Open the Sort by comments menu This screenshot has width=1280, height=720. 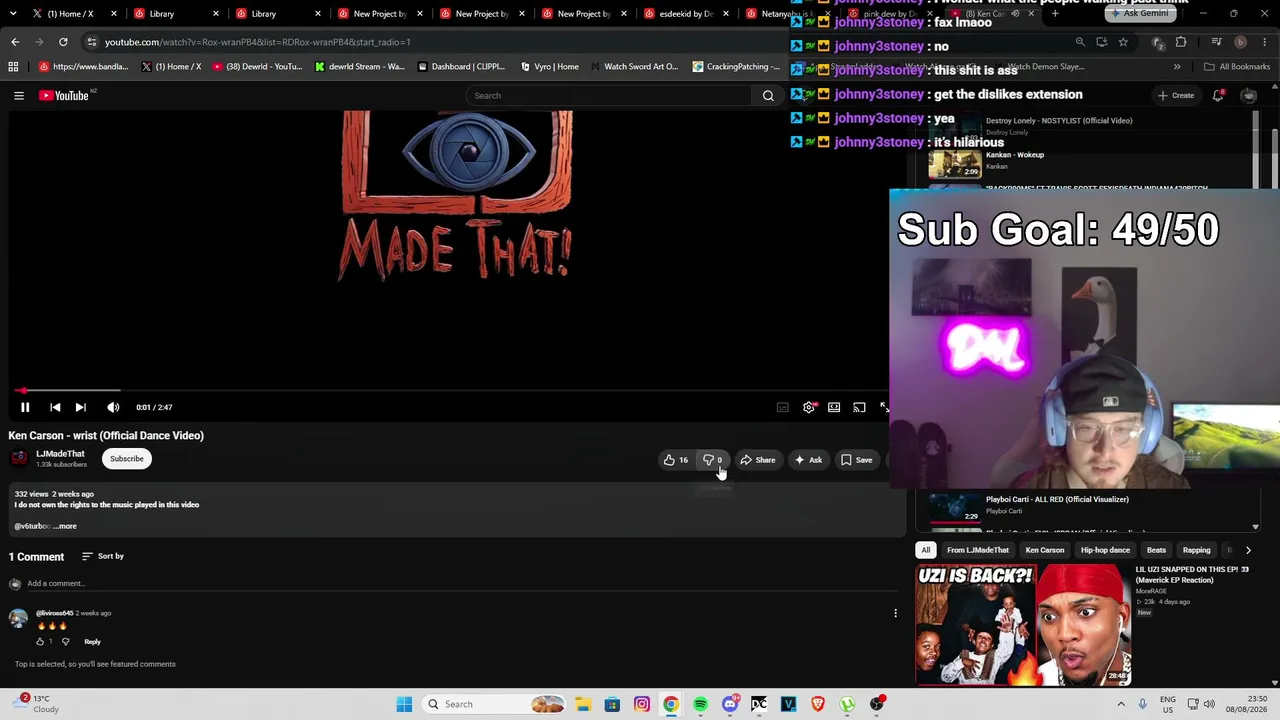(103, 556)
